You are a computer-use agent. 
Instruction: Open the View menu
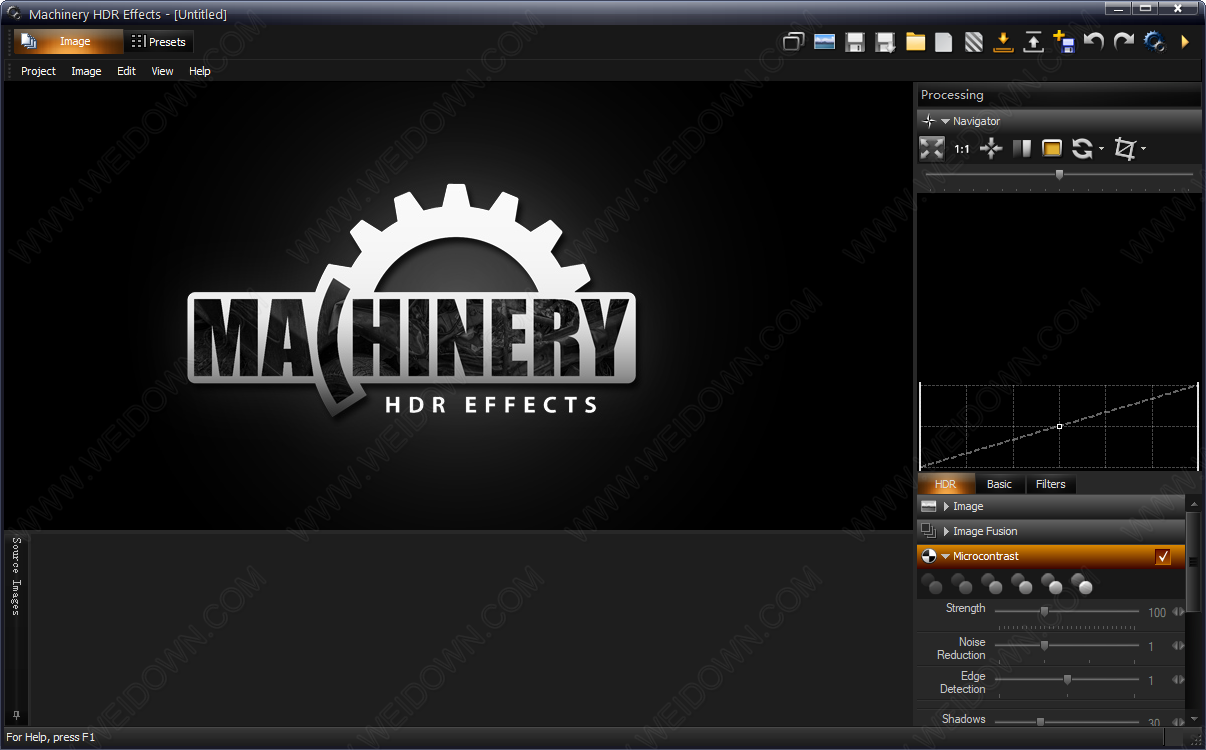coord(162,71)
